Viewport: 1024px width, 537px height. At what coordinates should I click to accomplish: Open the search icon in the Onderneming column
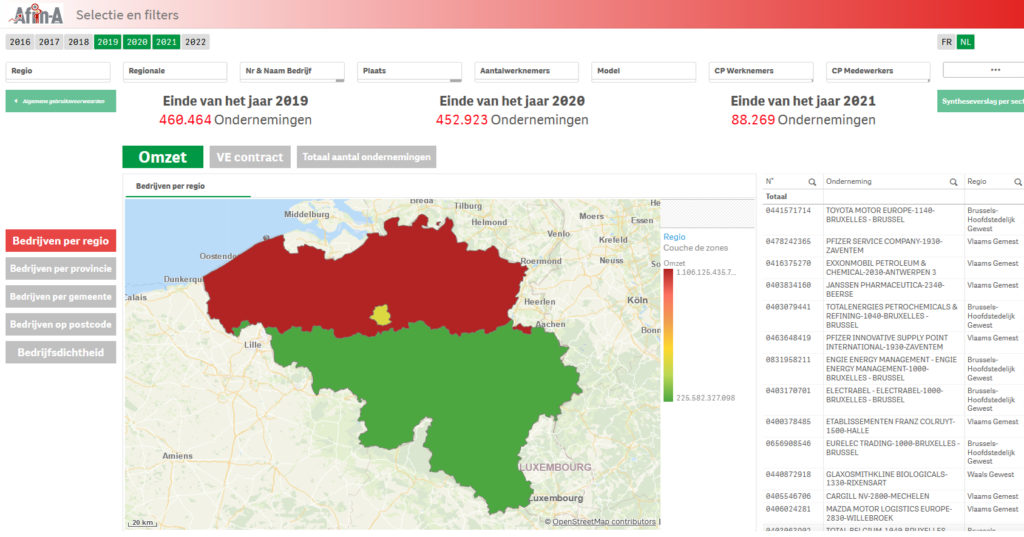coord(953,182)
